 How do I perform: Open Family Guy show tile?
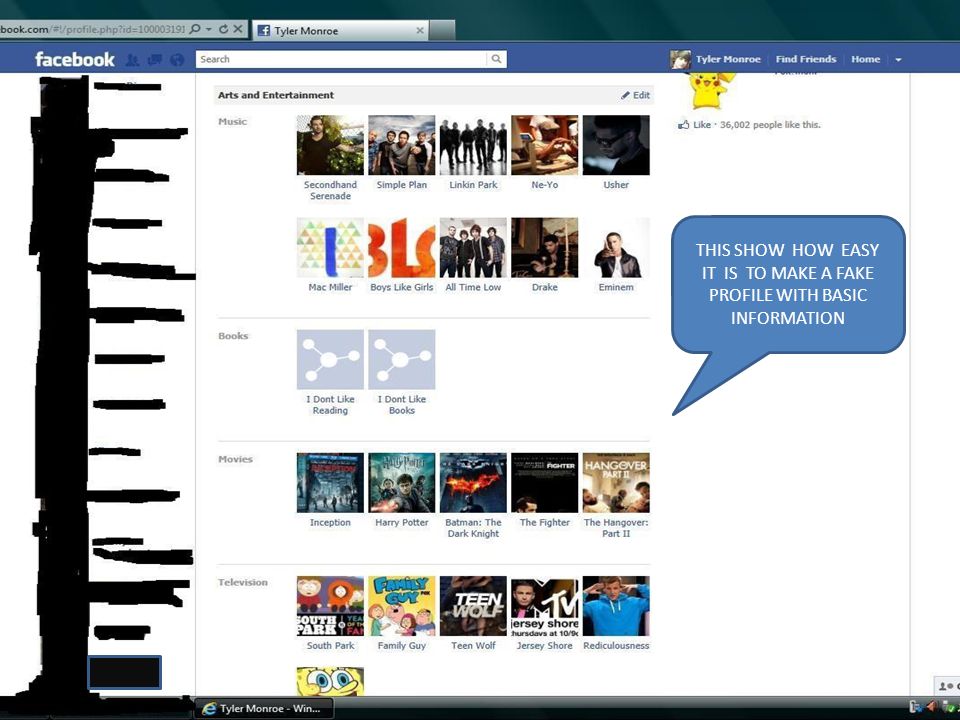click(402, 606)
